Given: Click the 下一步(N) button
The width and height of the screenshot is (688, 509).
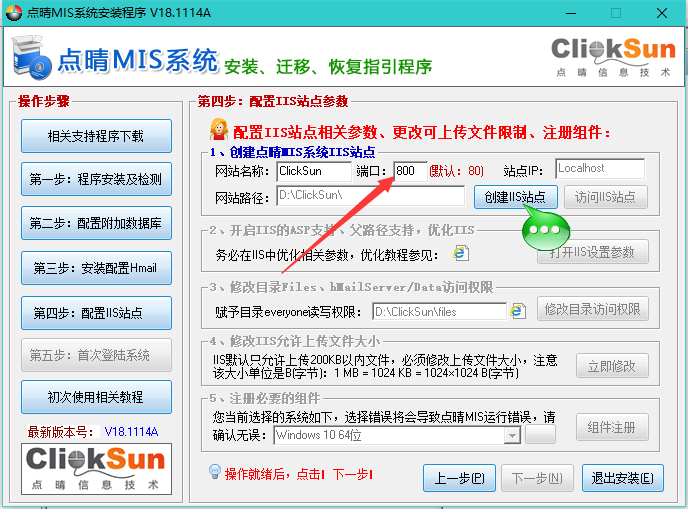Looking at the screenshot, I should pos(538,478).
